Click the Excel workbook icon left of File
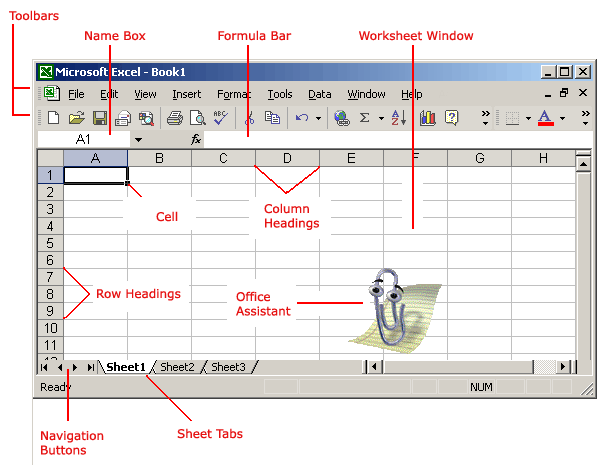Image resolution: width=599 pixels, height=465 pixels. (52, 94)
